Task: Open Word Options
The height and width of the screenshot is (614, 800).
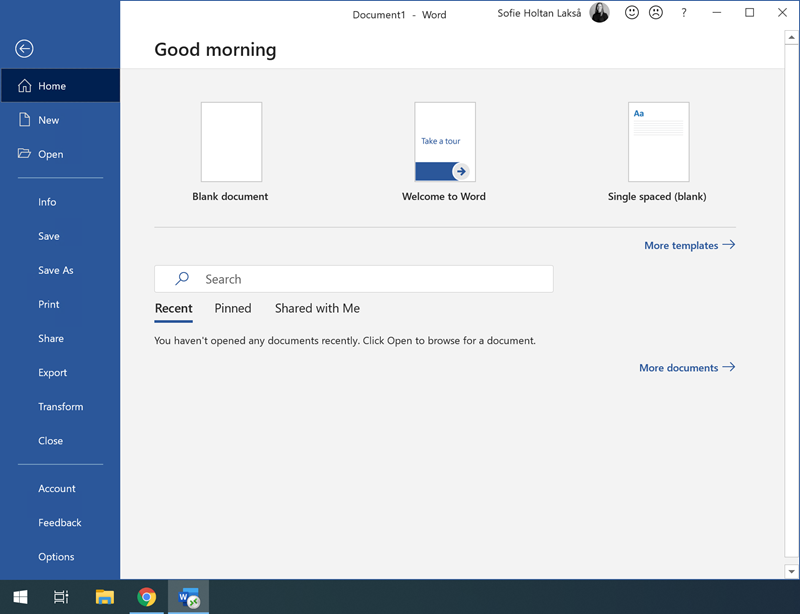Action: click(60, 557)
